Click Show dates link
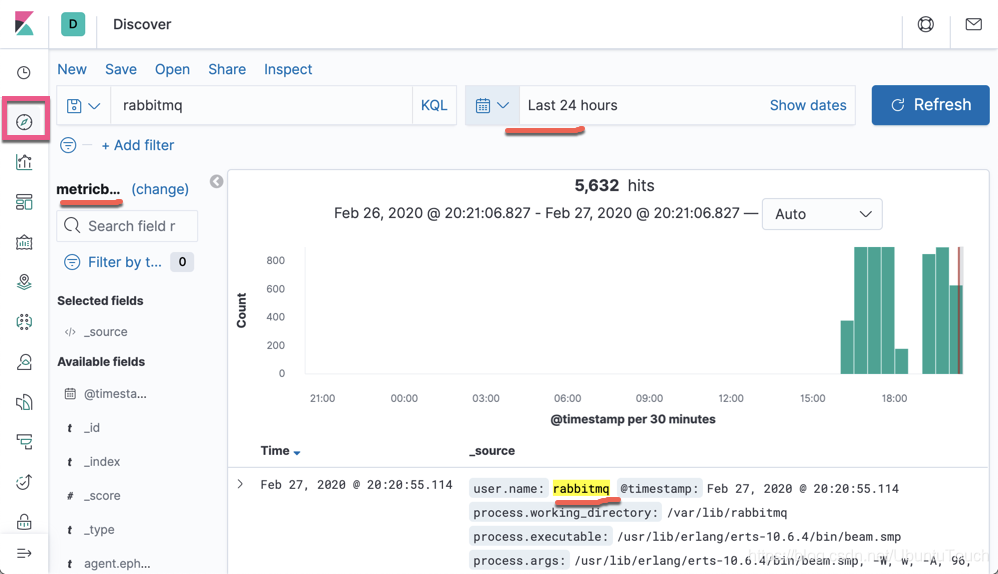998x574 pixels. pyautogui.click(x=808, y=106)
